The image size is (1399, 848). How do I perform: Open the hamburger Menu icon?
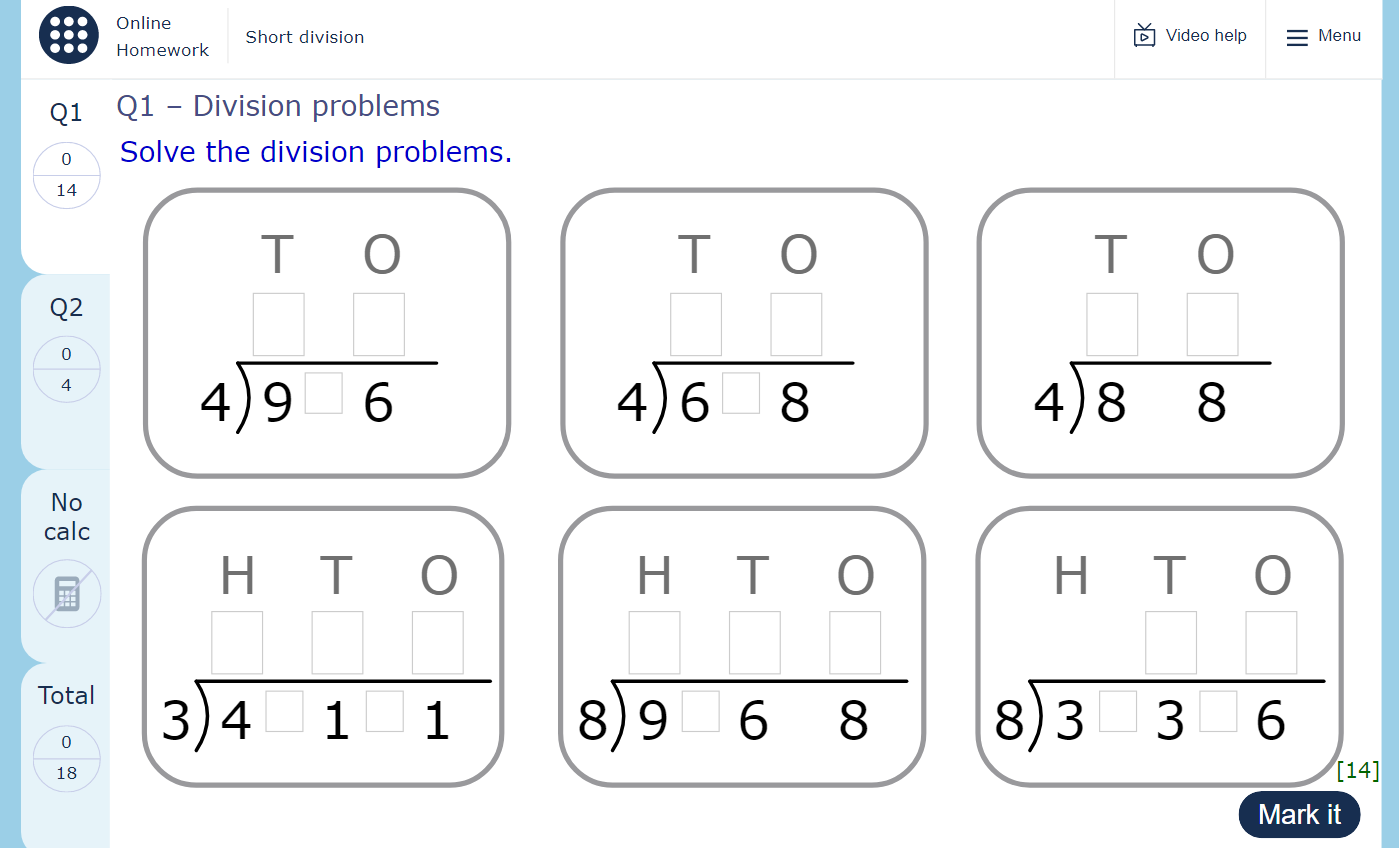tap(1295, 36)
